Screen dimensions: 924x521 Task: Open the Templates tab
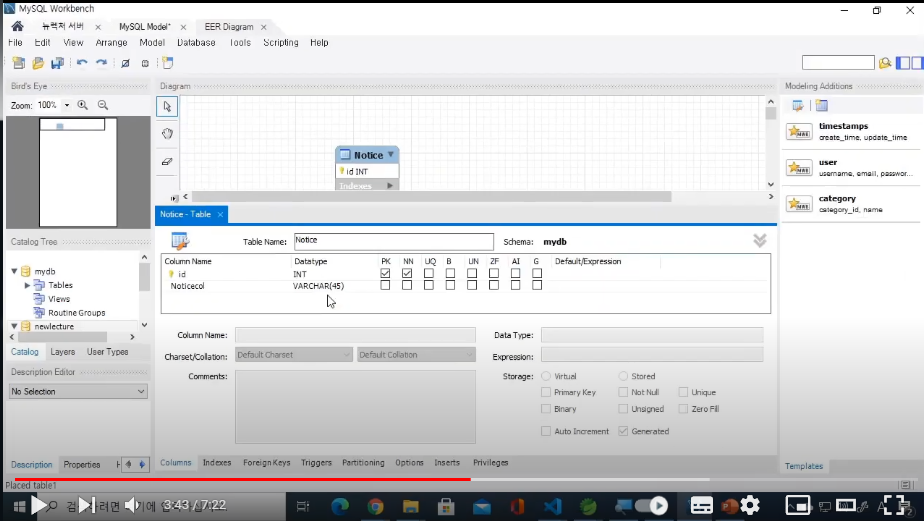click(804, 466)
